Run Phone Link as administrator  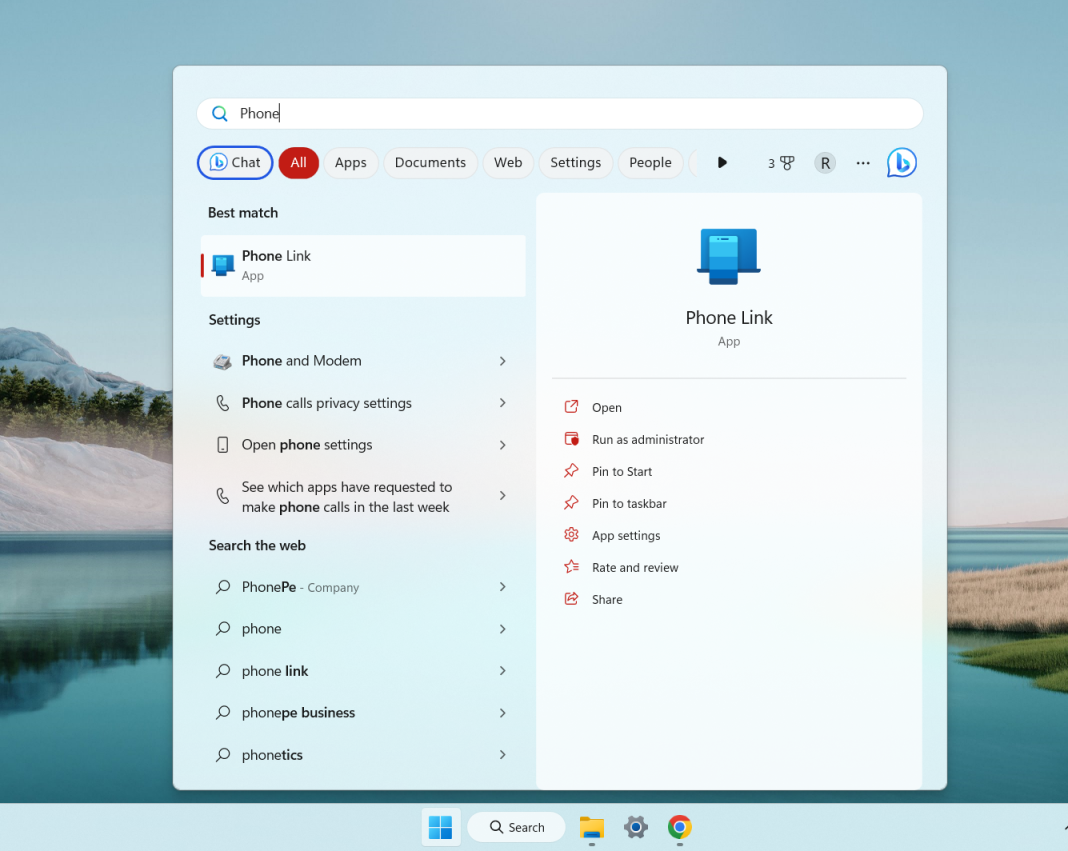point(647,439)
